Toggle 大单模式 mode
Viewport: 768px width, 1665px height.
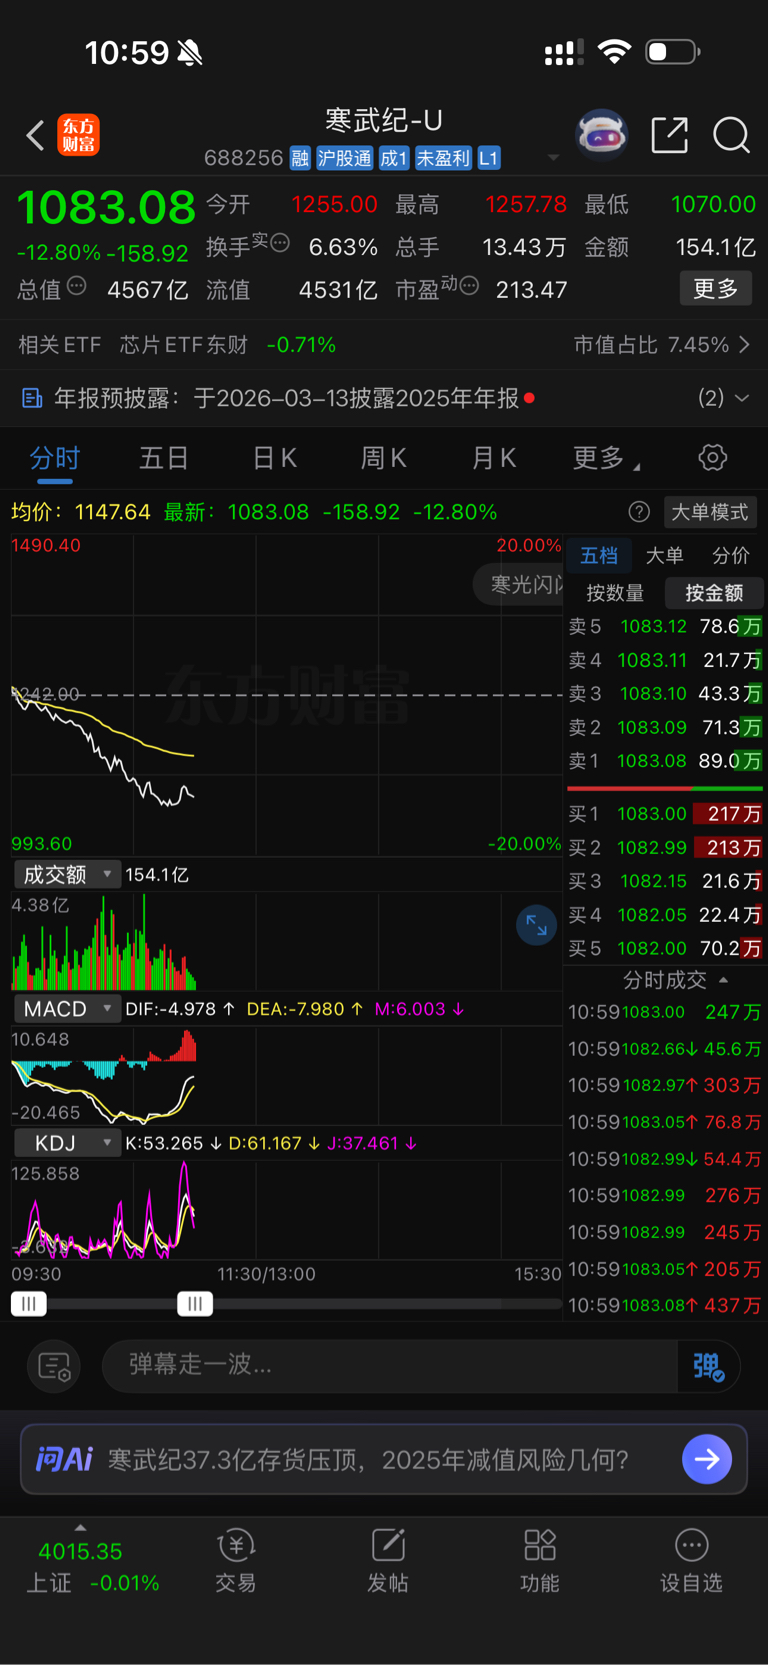710,512
